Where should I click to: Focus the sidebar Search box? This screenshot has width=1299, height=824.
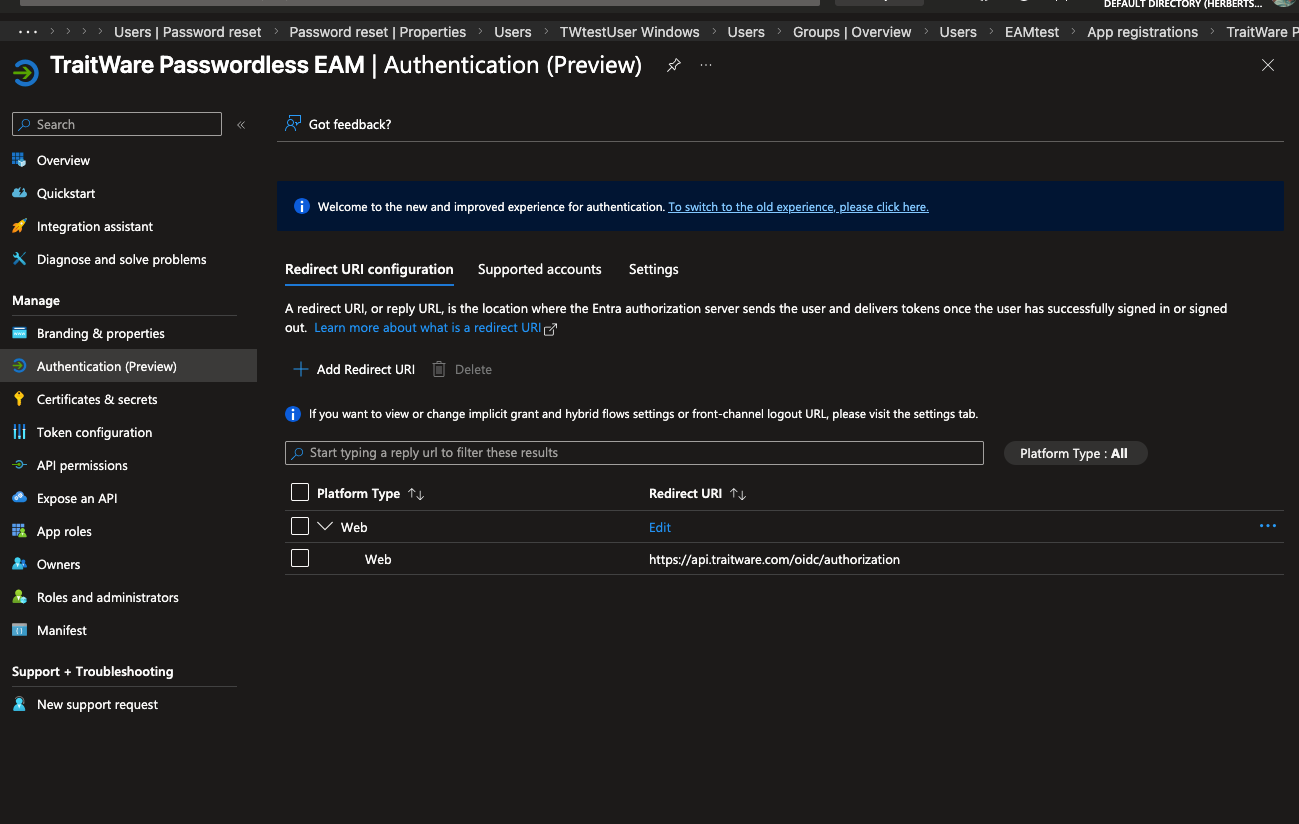[117, 124]
